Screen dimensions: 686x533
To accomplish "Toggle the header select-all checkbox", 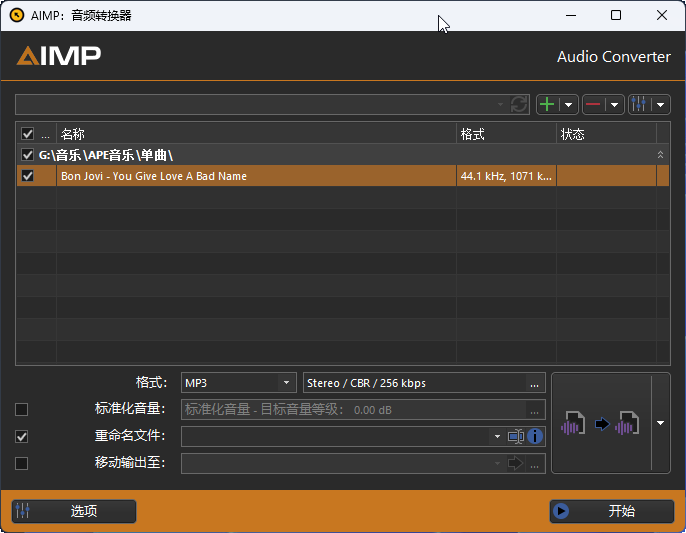I will click(x=28, y=134).
